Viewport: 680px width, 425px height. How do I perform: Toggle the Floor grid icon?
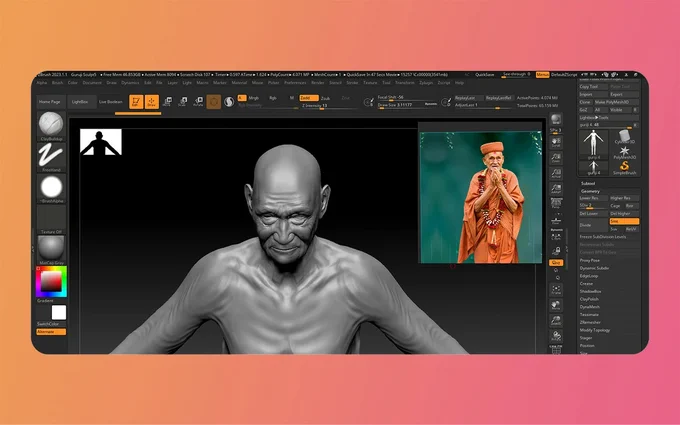click(556, 221)
